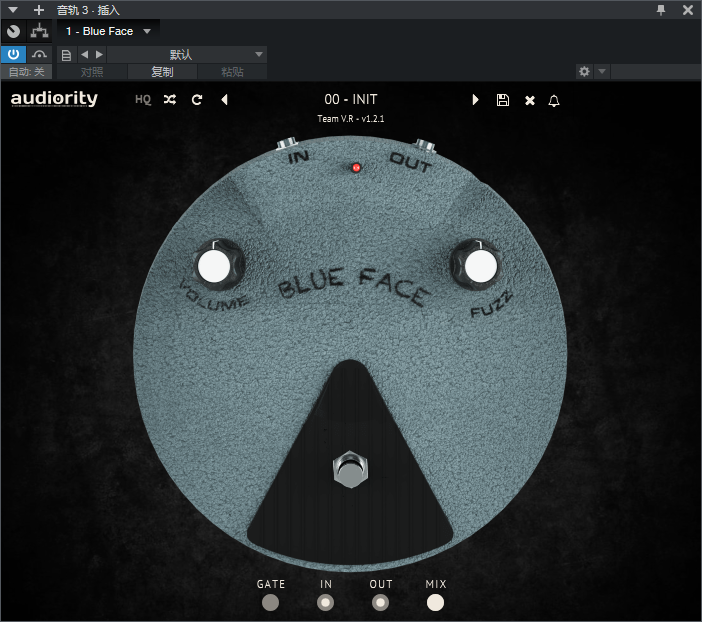702x622 pixels.
Task: Click the shuffle randomize icon
Action: pos(170,99)
